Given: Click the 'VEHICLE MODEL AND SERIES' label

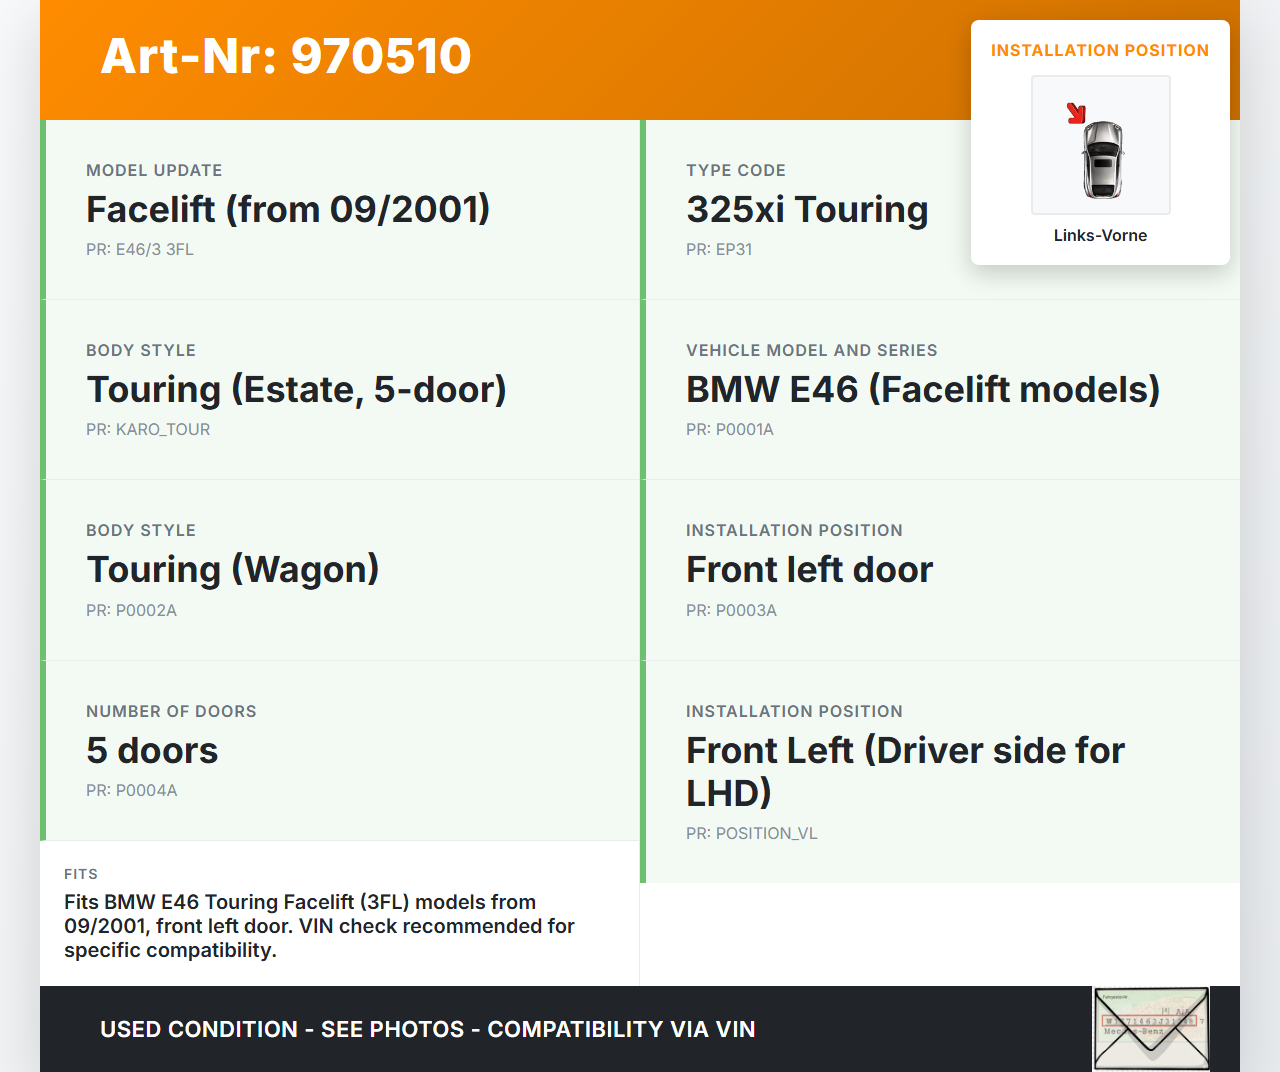Looking at the screenshot, I should [812, 350].
